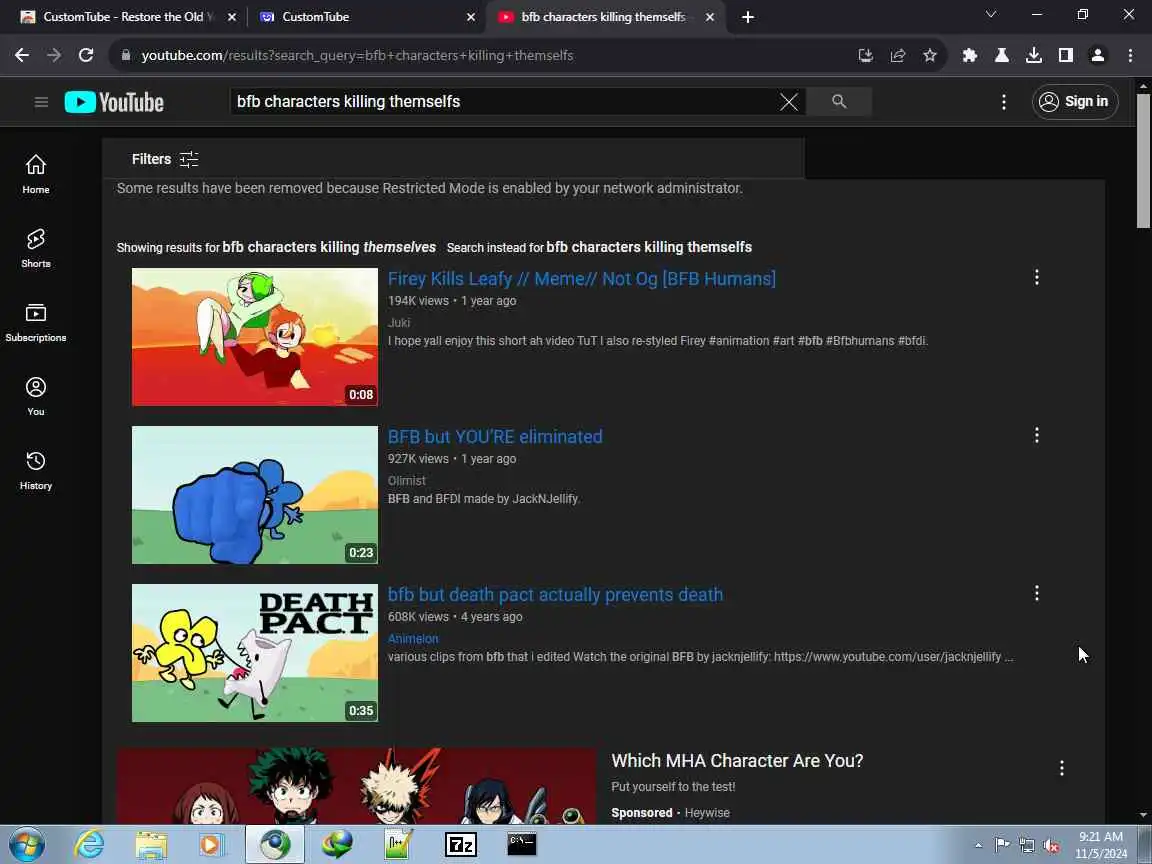Open Which MHA Character Are You? ad title
This screenshot has width=1152, height=864.
(737, 760)
